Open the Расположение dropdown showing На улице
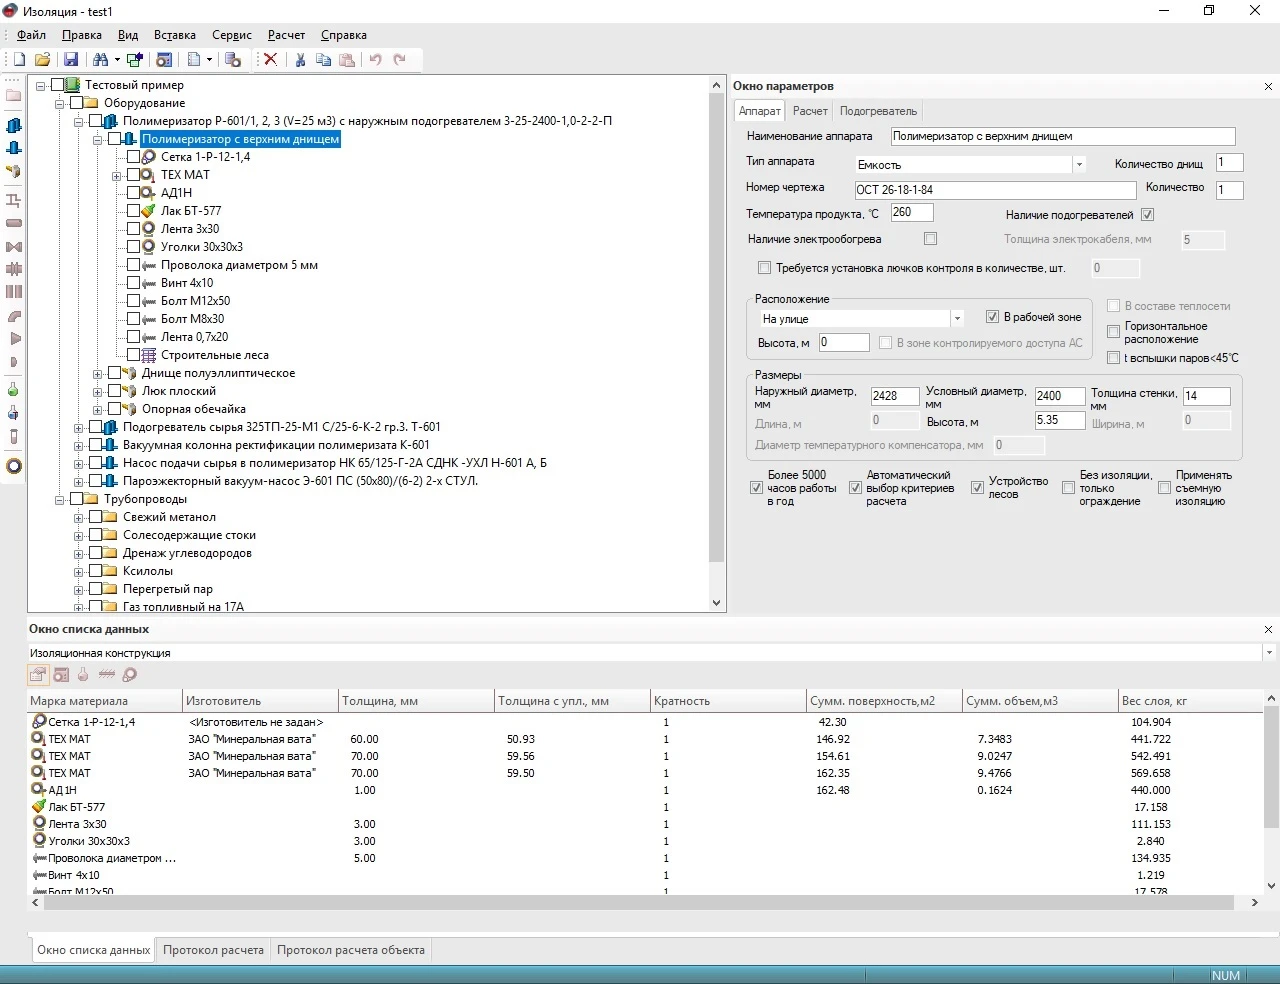Viewport: 1280px width, 984px height. [x=957, y=319]
